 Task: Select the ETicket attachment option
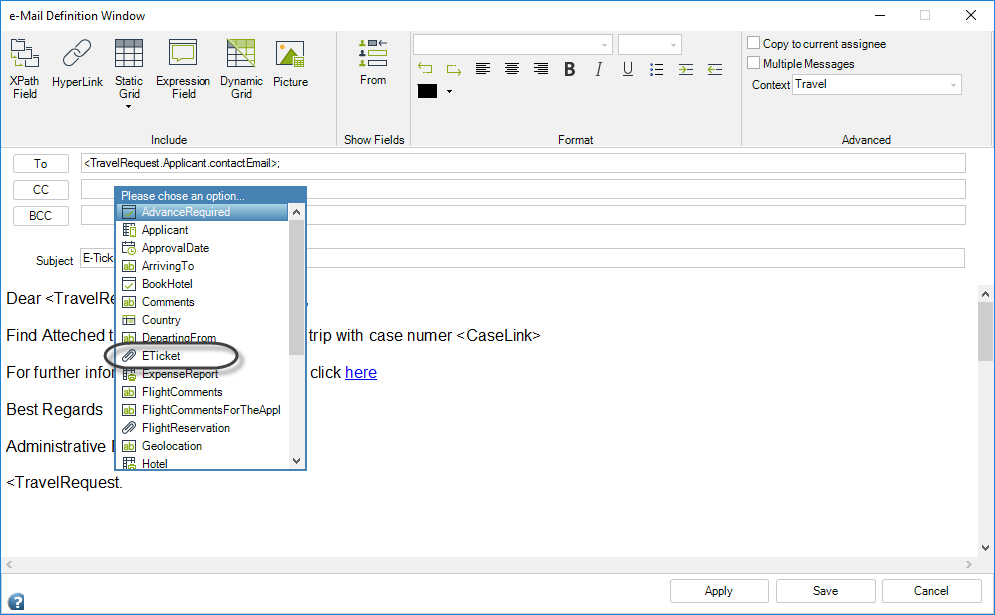click(x=202, y=356)
